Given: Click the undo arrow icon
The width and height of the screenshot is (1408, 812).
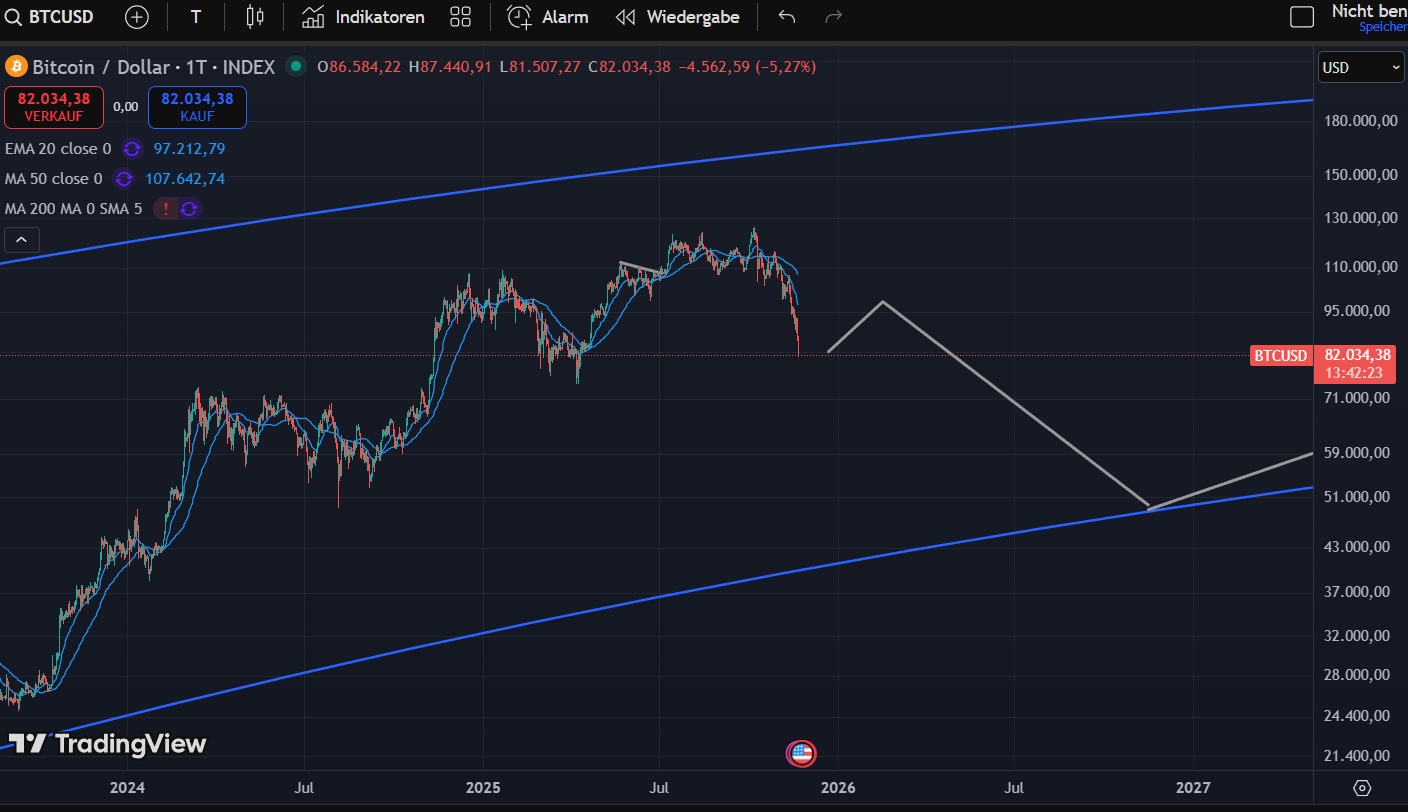Looking at the screenshot, I should pos(787,17).
